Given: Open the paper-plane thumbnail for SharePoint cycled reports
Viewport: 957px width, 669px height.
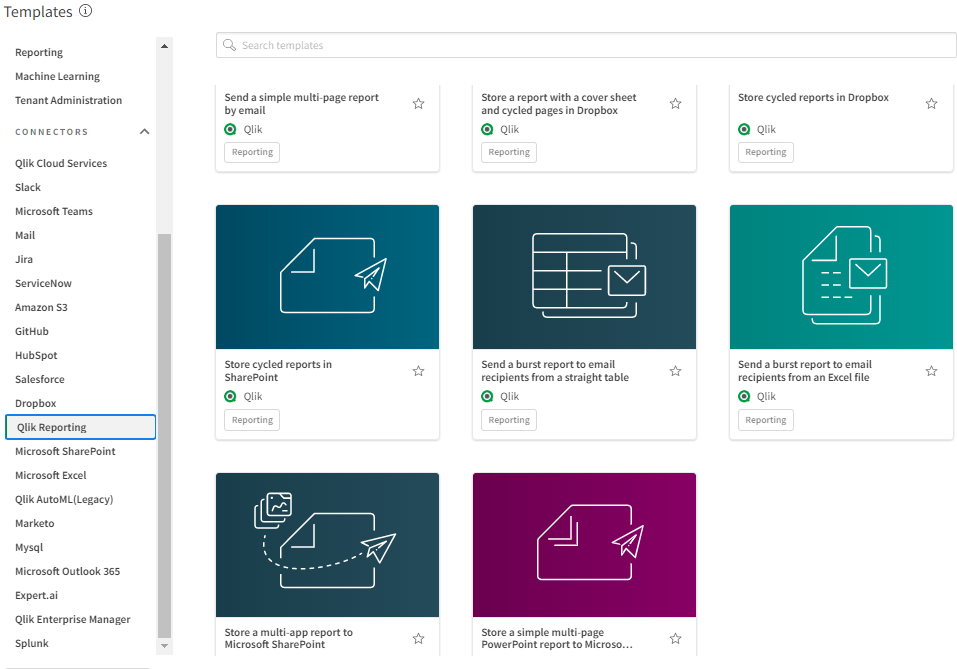Looking at the screenshot, I should coord(327,277).
